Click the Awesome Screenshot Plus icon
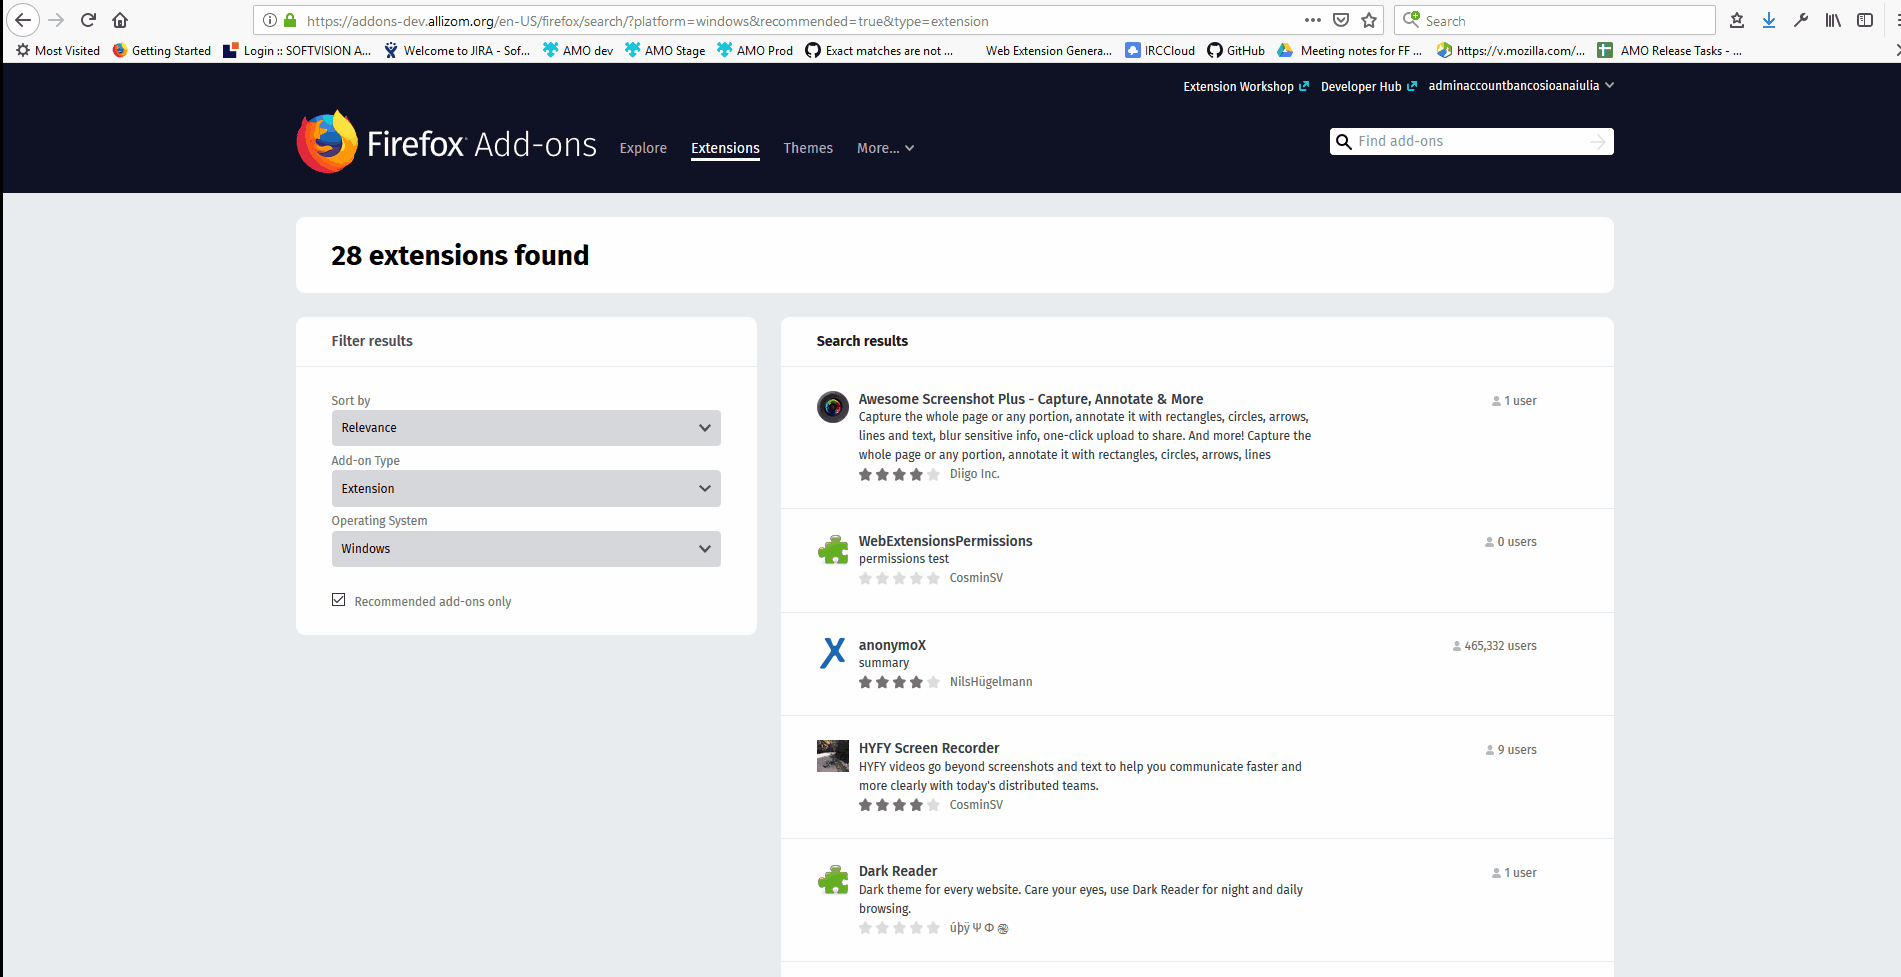Image resolution: width=1901 pixels, height=977 pixels. tap(833, 407)
